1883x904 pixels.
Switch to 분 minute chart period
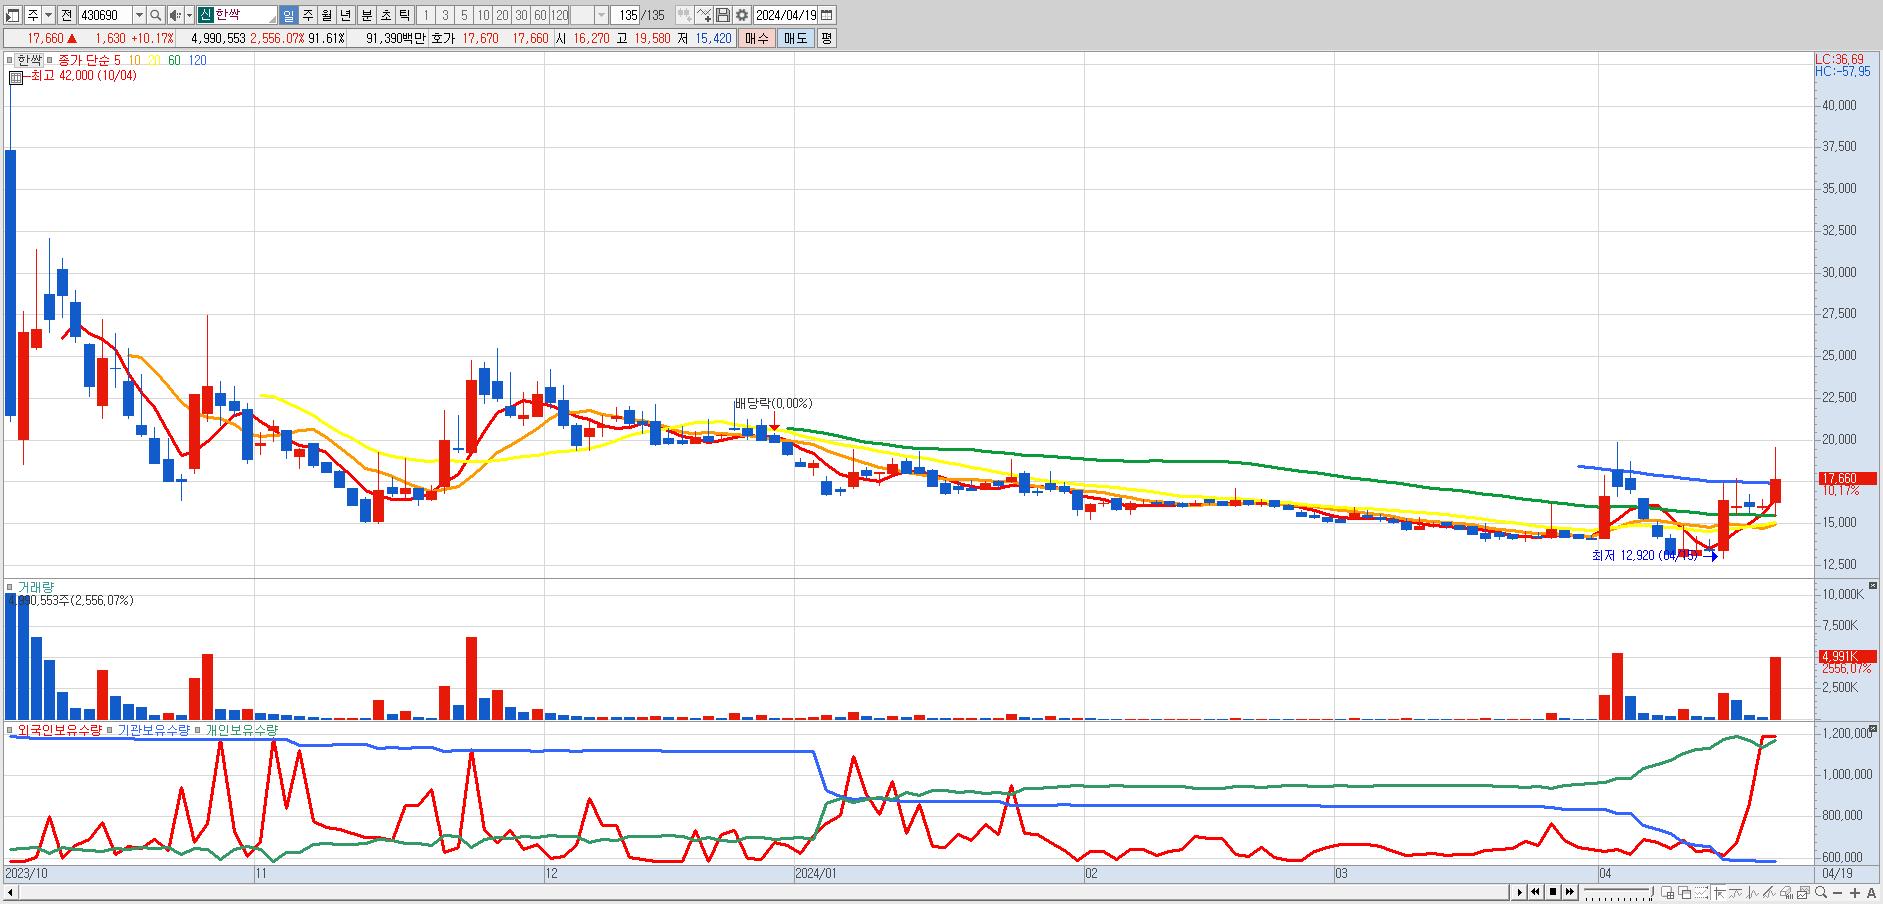tap(366, 15)
